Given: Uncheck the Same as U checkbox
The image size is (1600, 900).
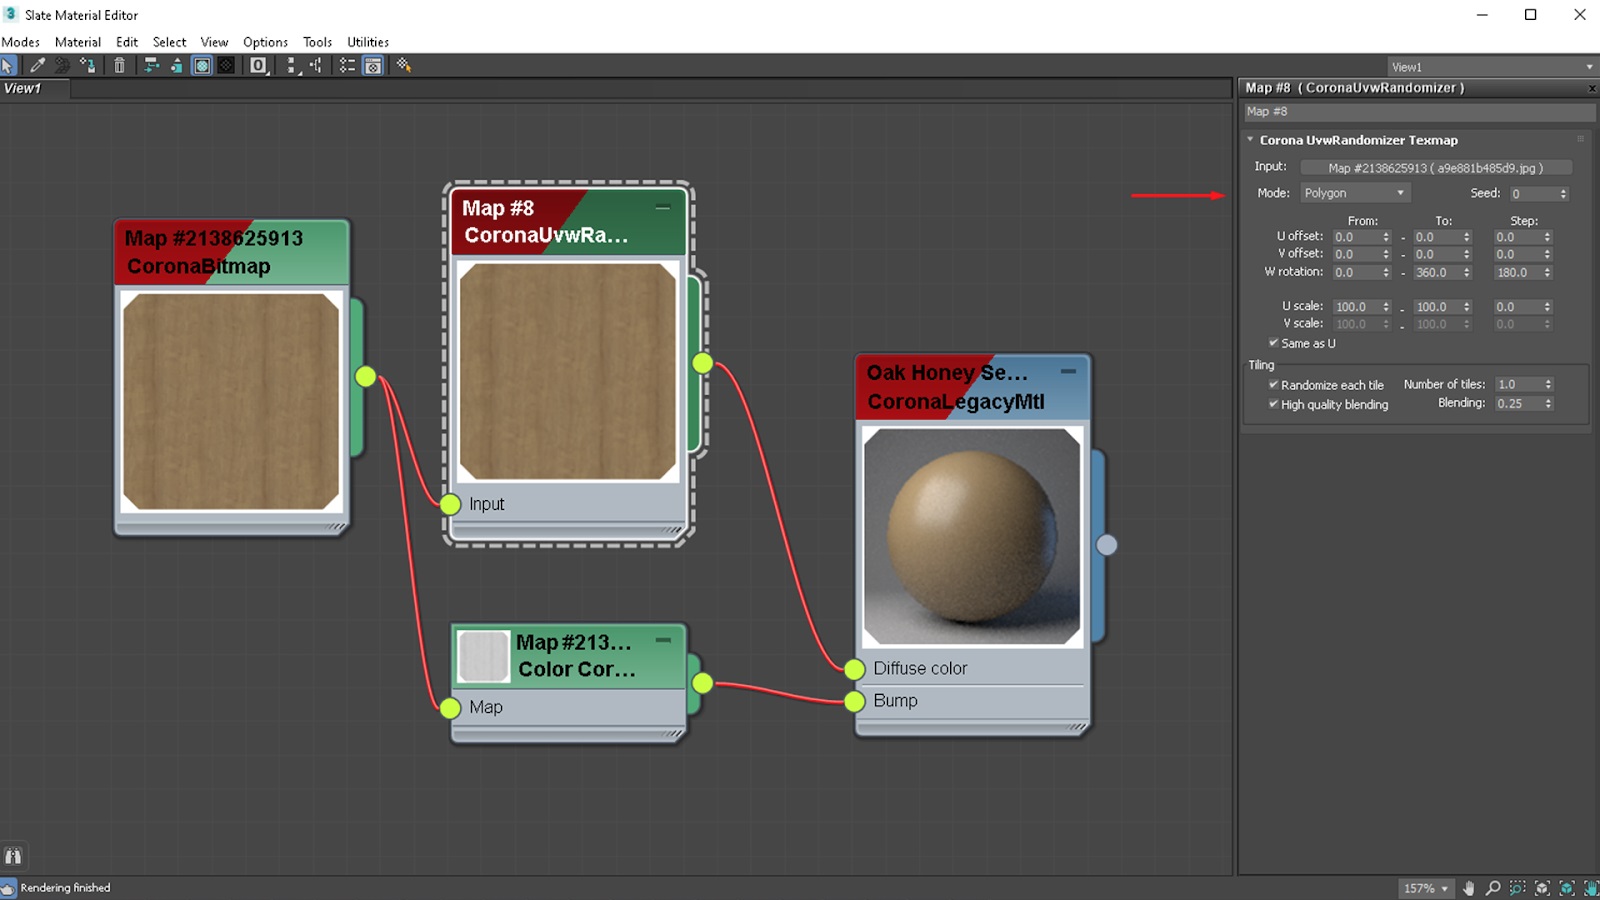Looking at the screenshot, I should pyautogui.click(x=1273, y=343).
